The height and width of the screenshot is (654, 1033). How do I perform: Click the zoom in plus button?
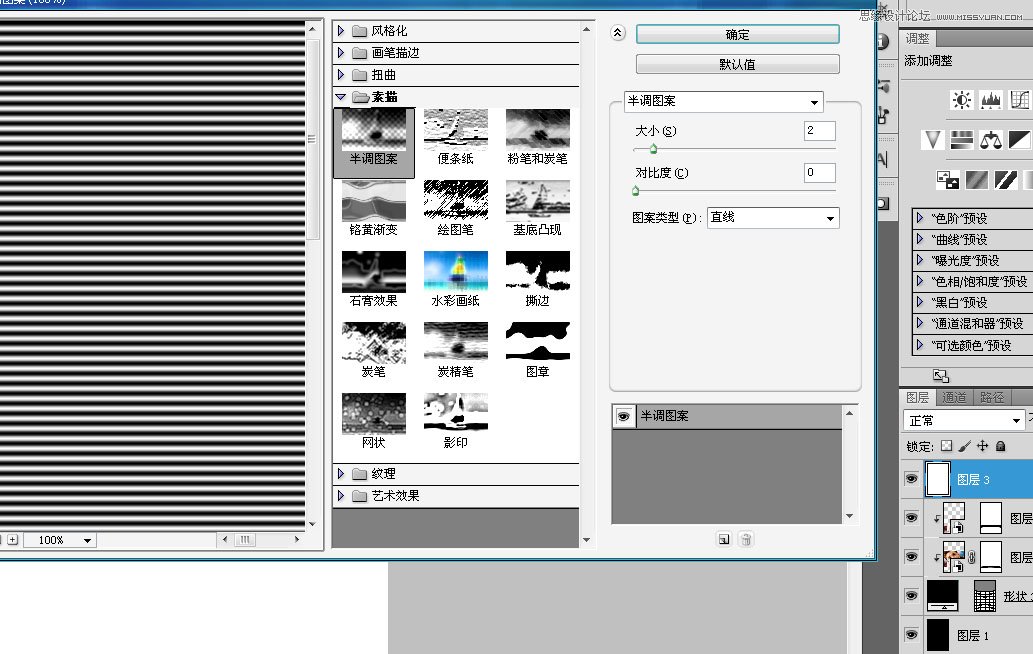click(x=13, y=539)
